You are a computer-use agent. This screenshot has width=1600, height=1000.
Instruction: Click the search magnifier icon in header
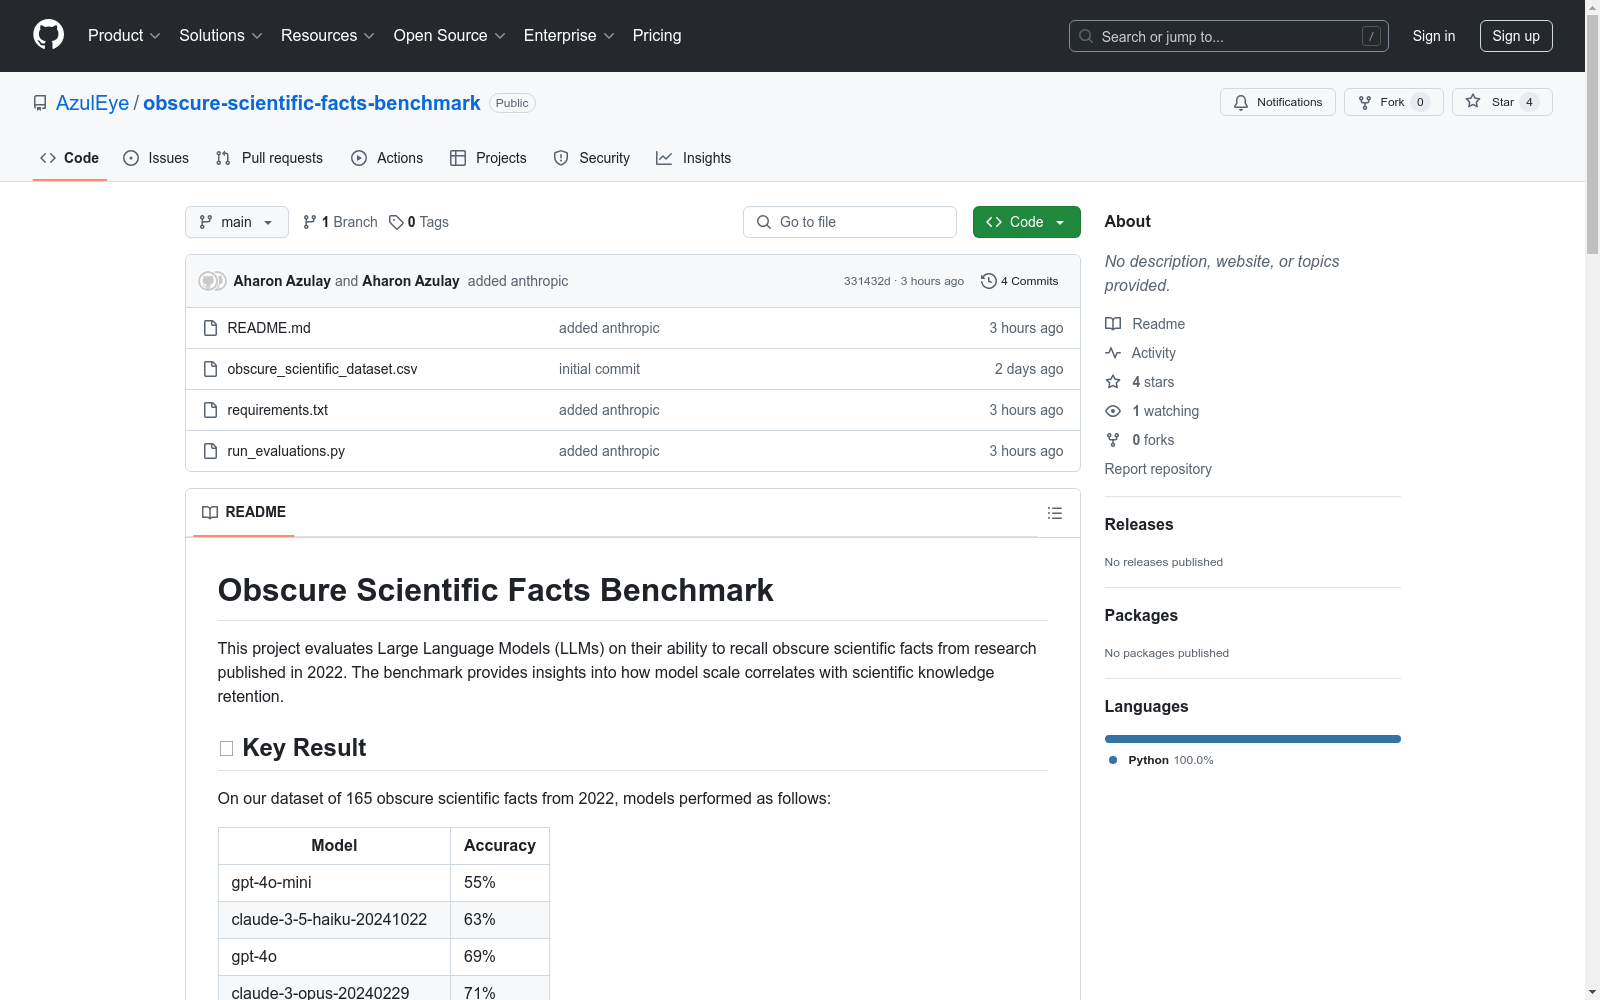tap(1086, 36)
